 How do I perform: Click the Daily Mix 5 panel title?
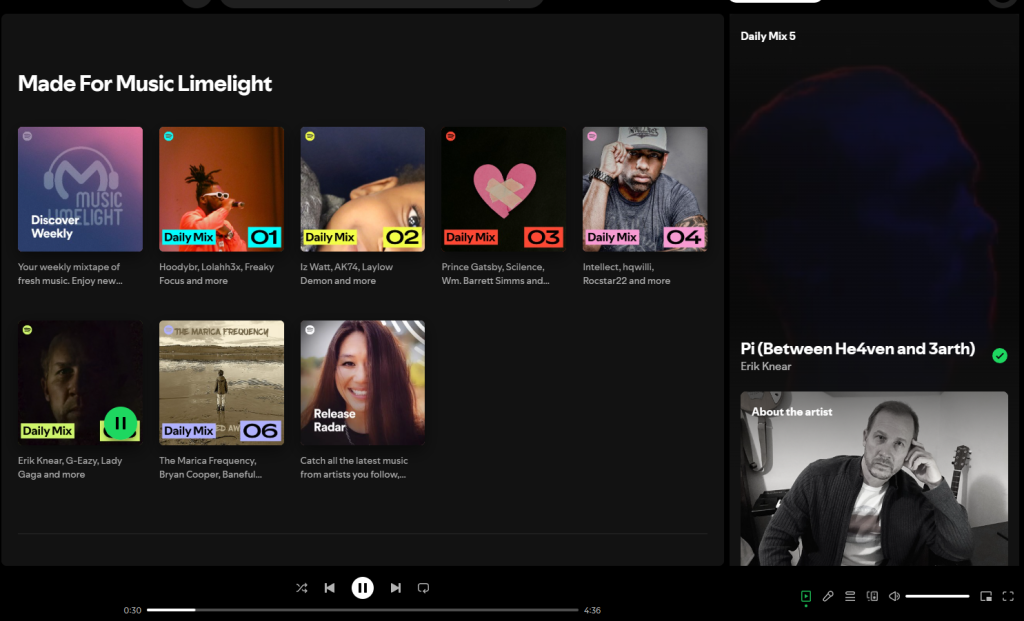[x=768, y=37]
